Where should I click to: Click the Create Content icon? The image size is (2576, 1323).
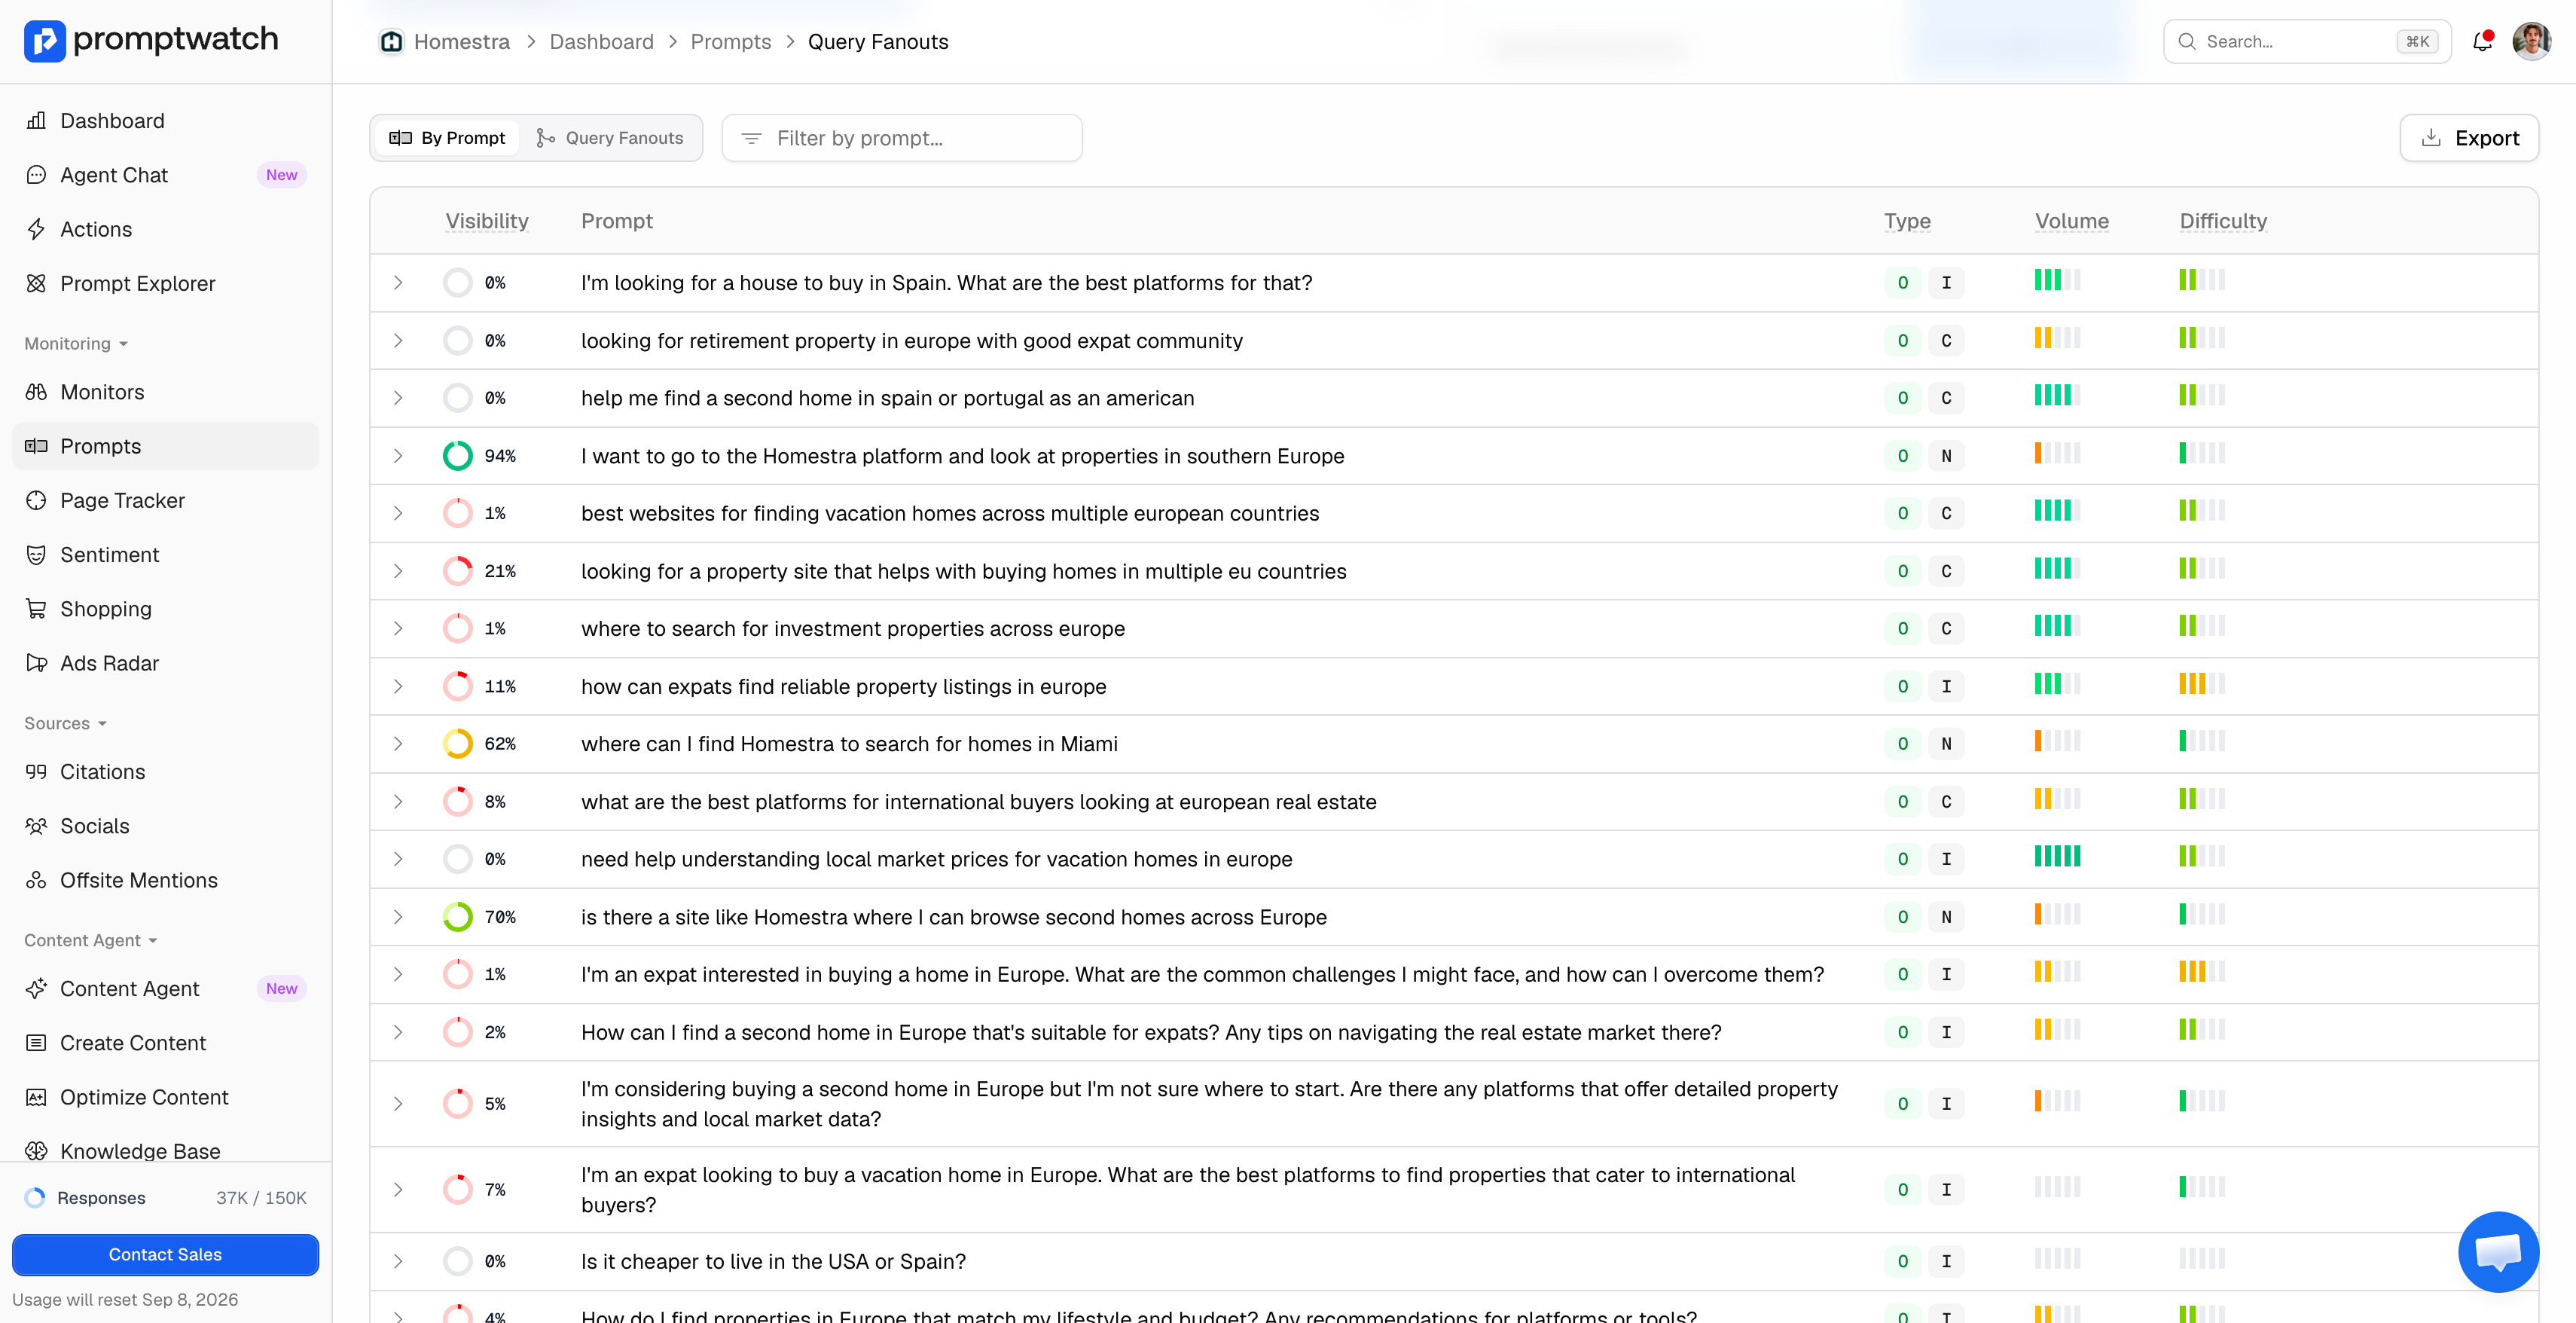[36, 1043]
